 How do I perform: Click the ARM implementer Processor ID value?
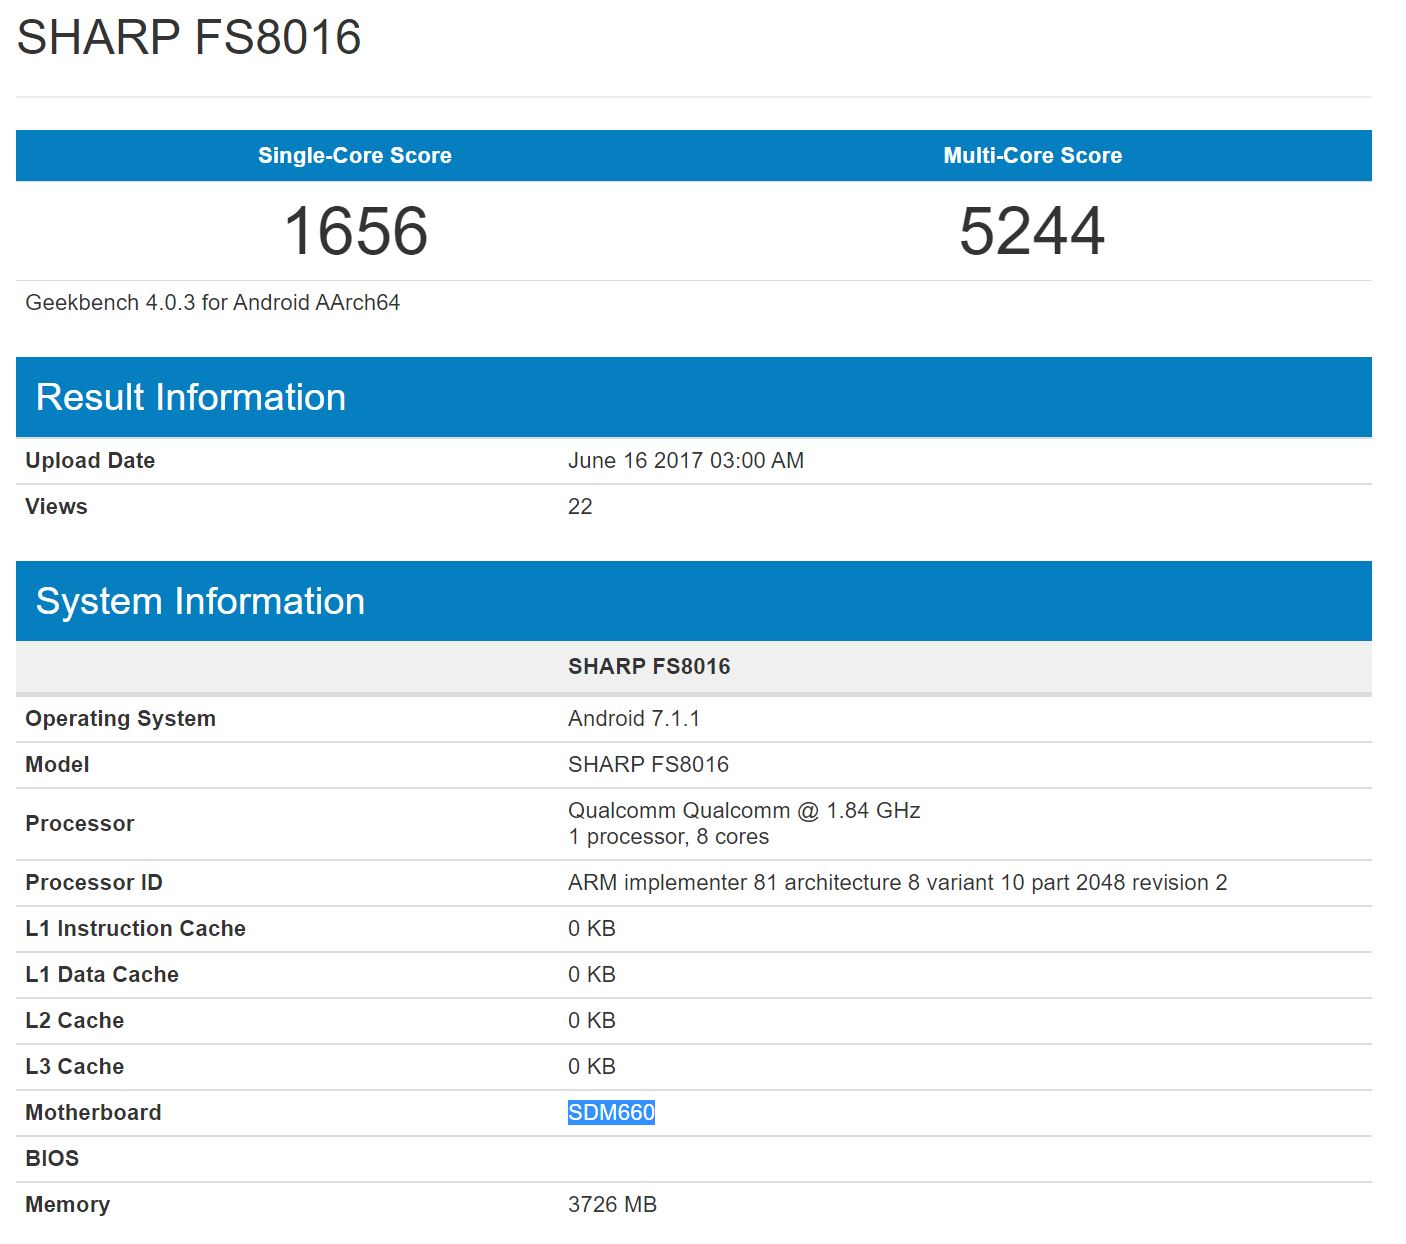click(x=896, y=883)
